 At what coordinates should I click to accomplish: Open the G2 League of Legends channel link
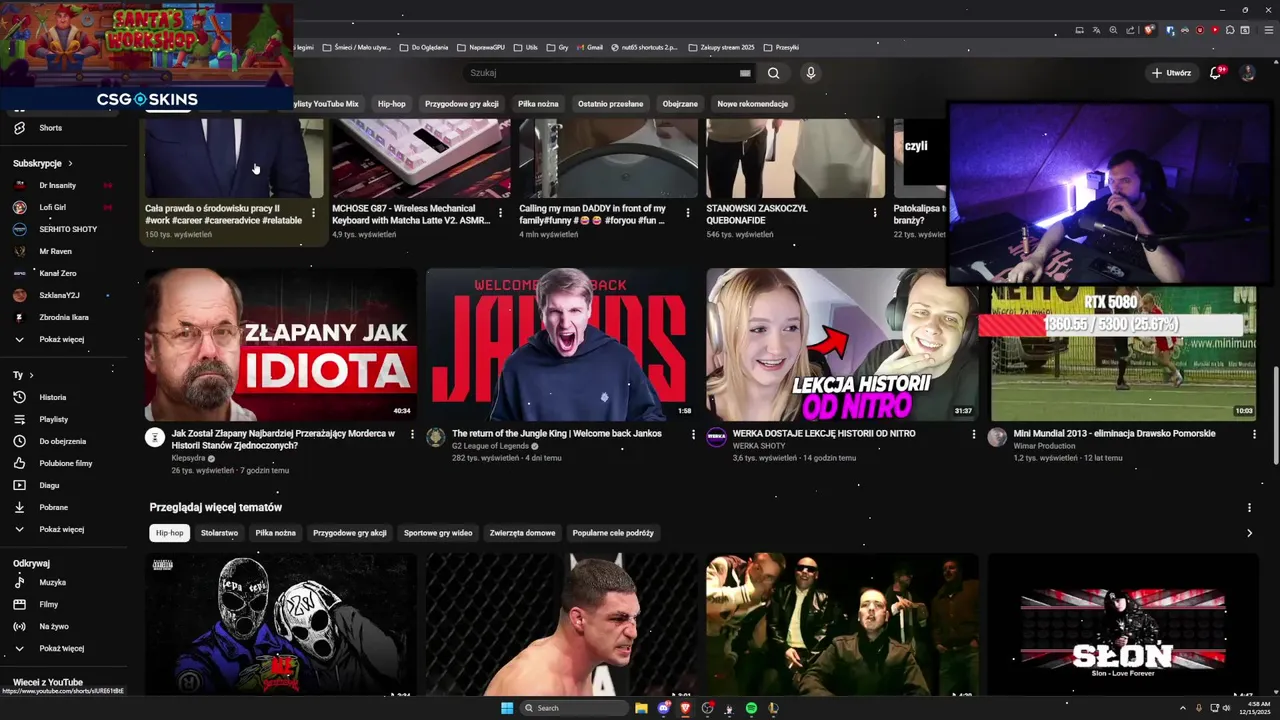pos(492,446)
